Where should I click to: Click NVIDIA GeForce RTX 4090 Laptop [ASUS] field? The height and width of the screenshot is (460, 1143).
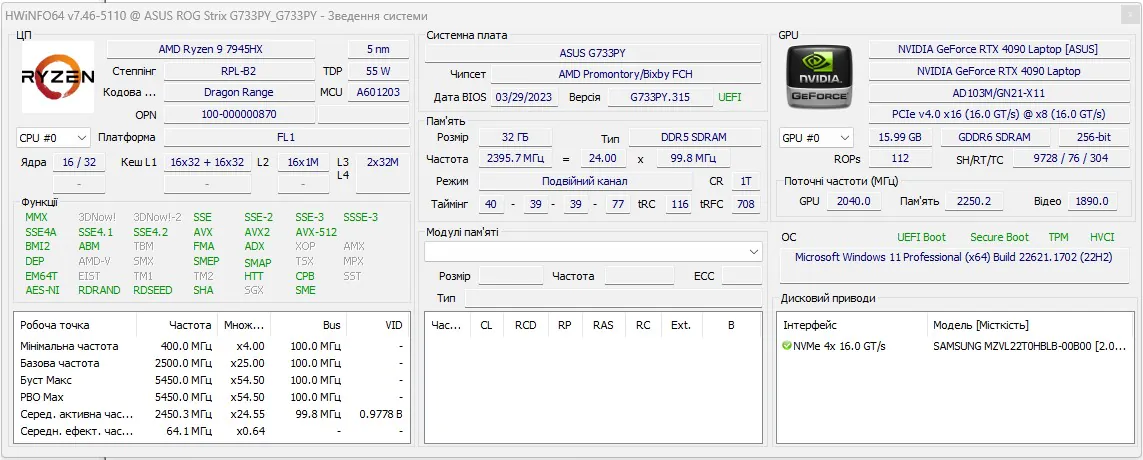pos(998,50)
